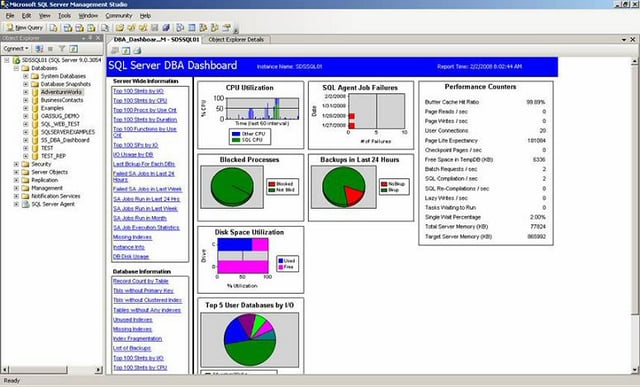Refresh the DBA Dashboard report
640x387 pixels.
(126, 51)
